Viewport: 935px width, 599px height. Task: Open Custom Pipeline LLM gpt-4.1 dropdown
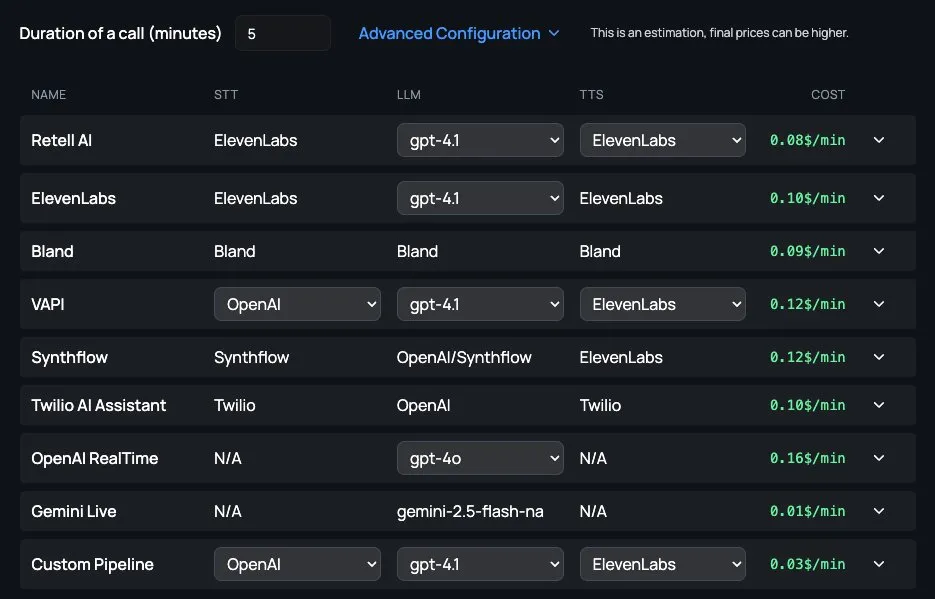pyautogui.click(x=480, y=564)
